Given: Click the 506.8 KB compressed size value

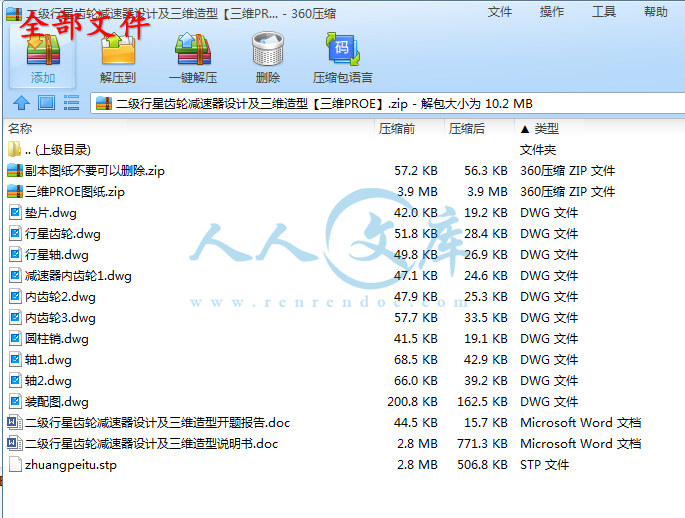Looking at the screenshot, I should tap(482, 464).
